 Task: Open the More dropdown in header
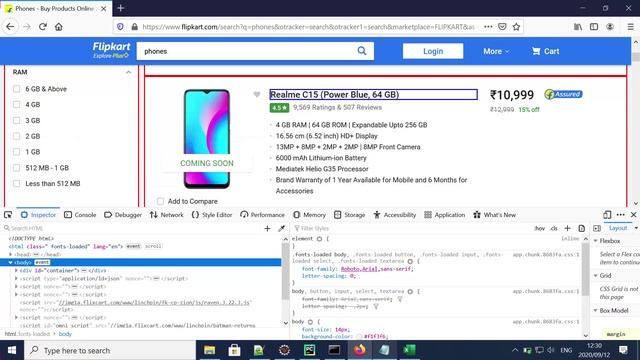(496, 51)
